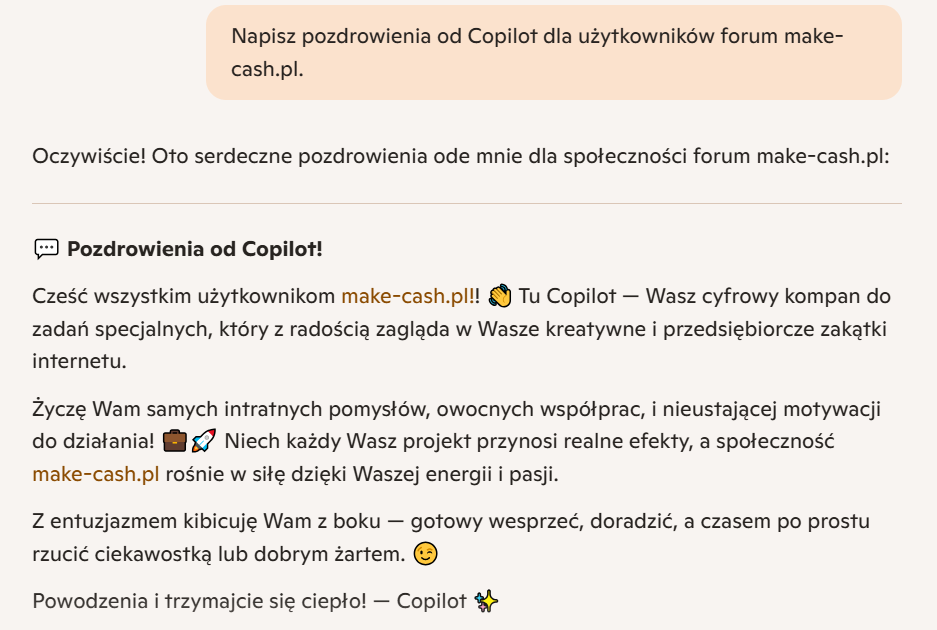Click the intro line starting "Oczywiście! Oto serdeczne"
This screenshot has width=937, height=630.
(x=461, y=156)
